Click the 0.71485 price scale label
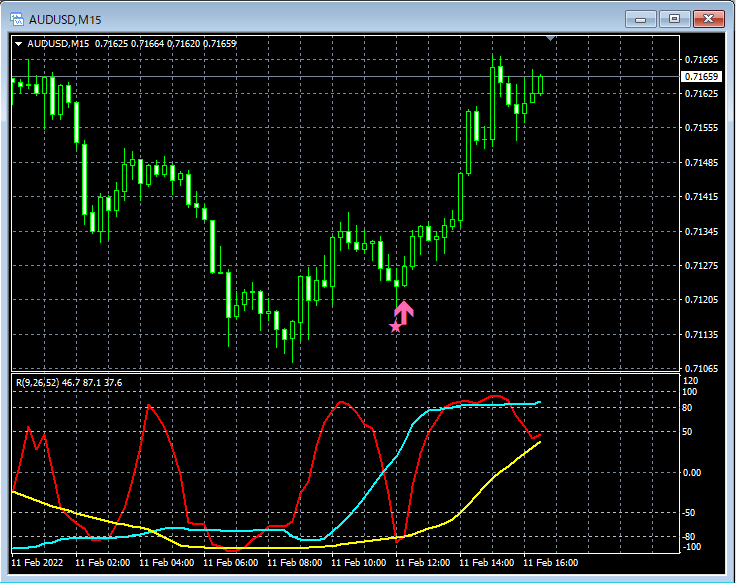737x583 pixels. (x=701, y=163)
